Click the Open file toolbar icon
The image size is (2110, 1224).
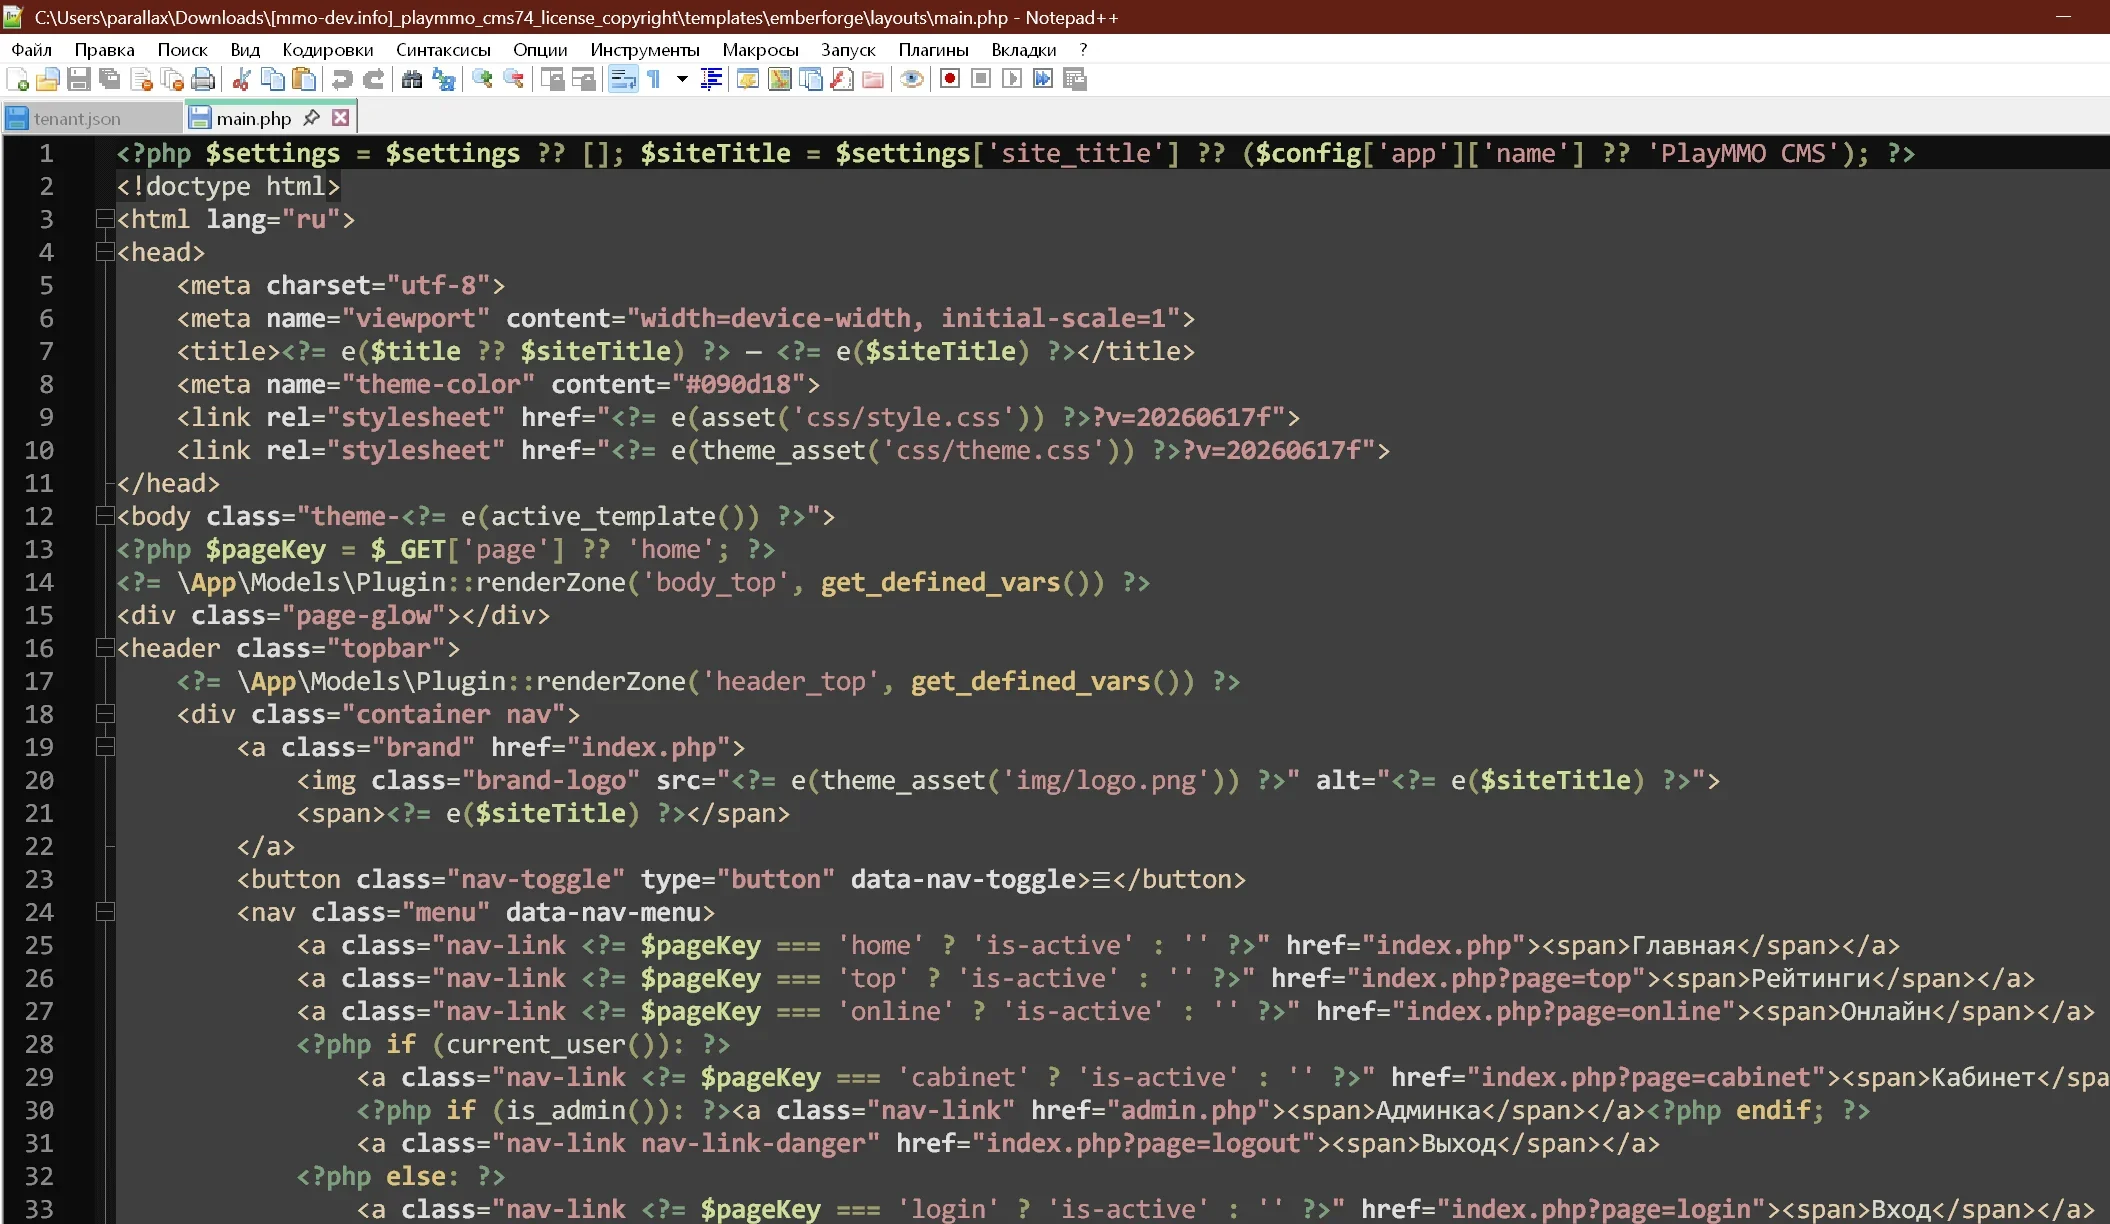pos(47,80)
